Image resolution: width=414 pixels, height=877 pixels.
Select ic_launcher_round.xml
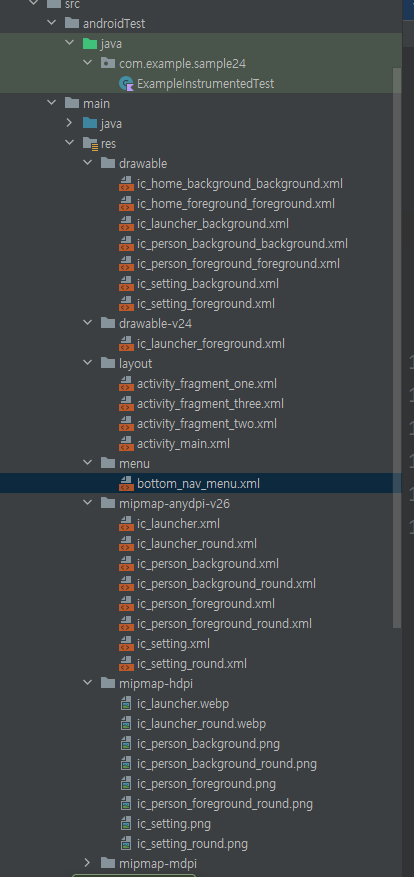197,544
